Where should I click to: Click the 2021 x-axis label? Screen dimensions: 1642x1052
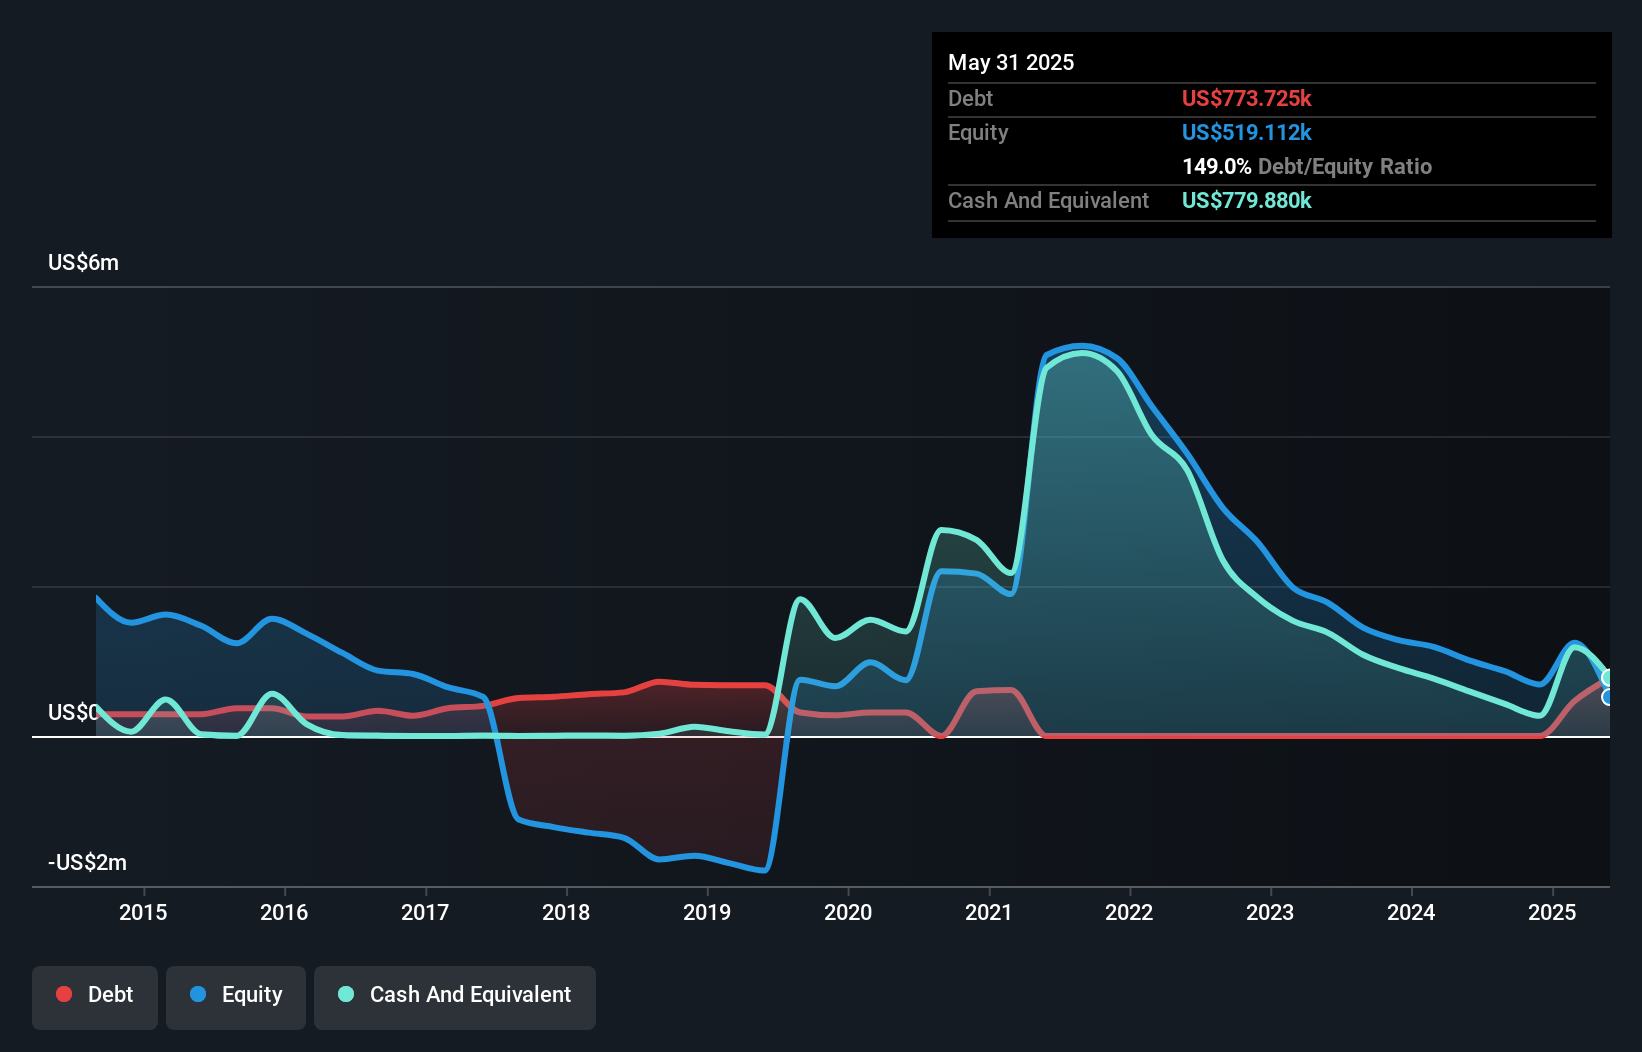tap(989, 912)
